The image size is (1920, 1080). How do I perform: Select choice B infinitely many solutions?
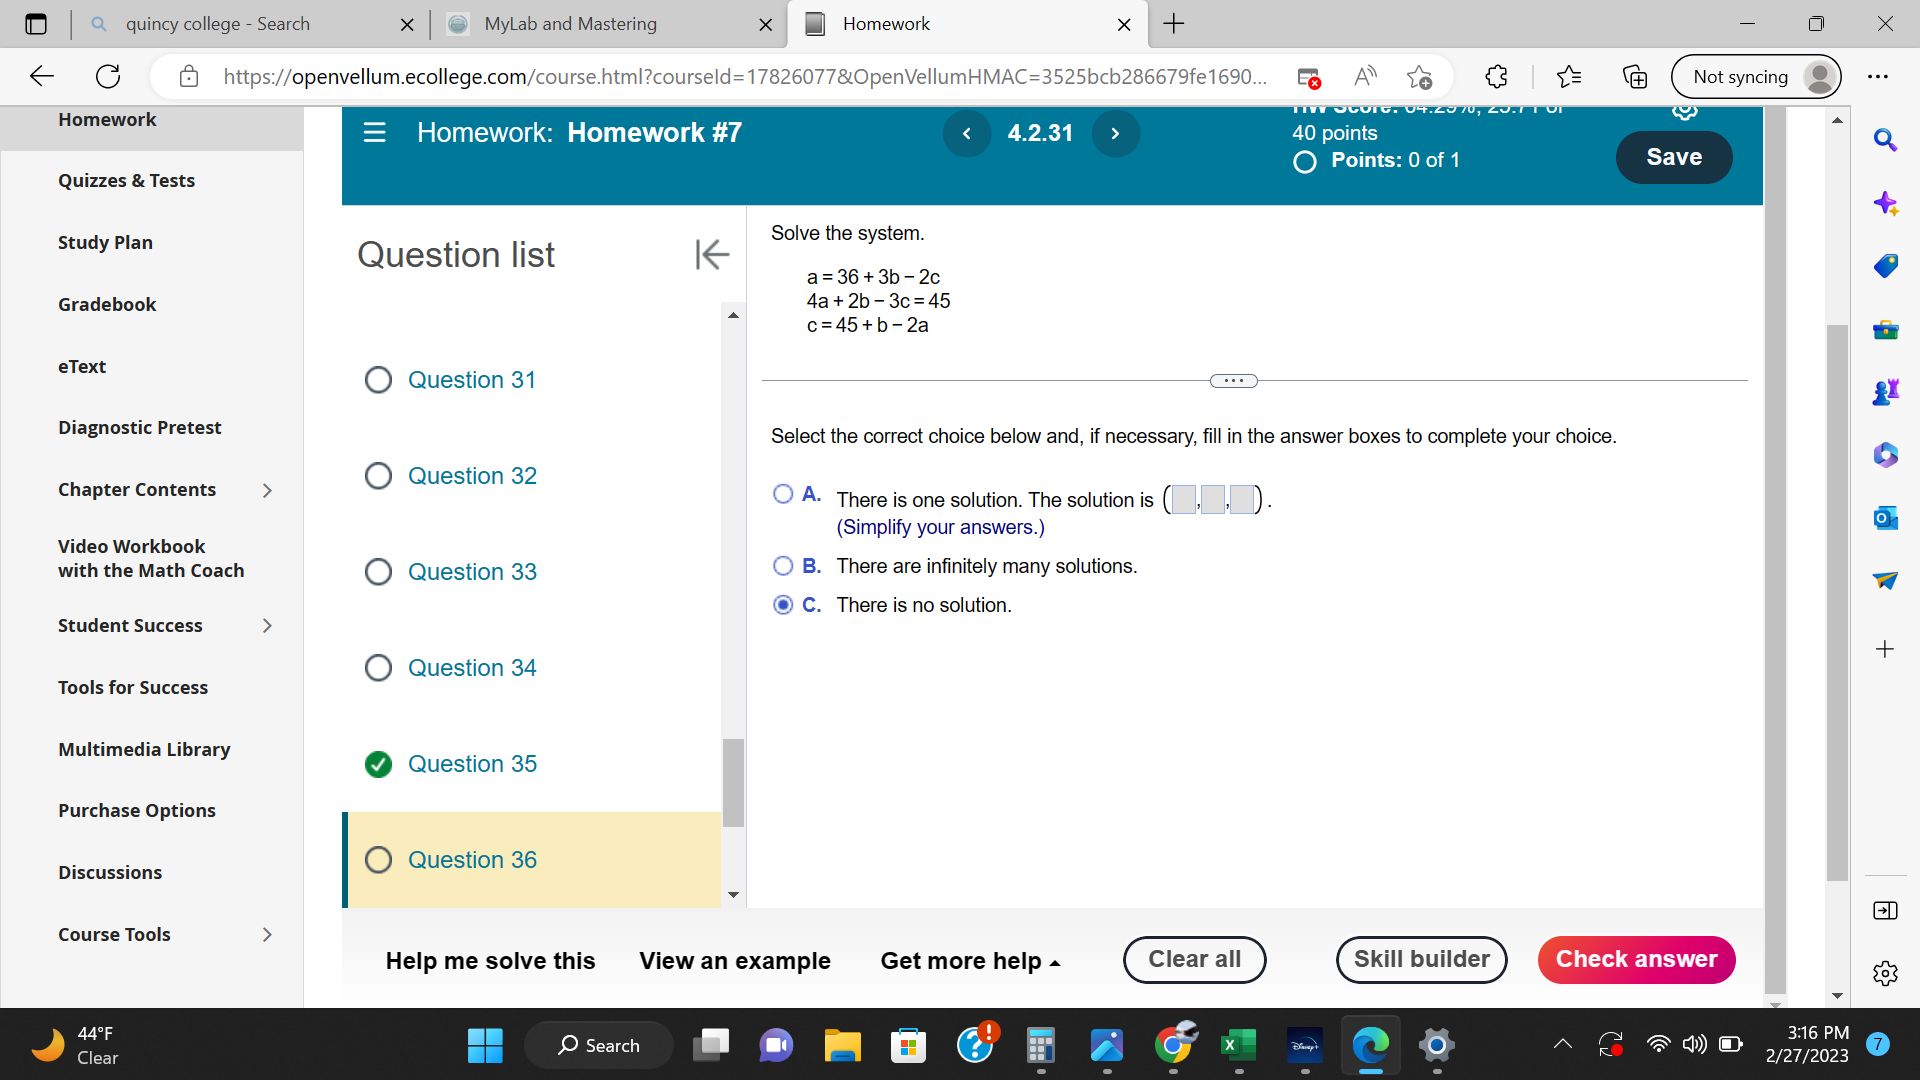coord(783,566)
